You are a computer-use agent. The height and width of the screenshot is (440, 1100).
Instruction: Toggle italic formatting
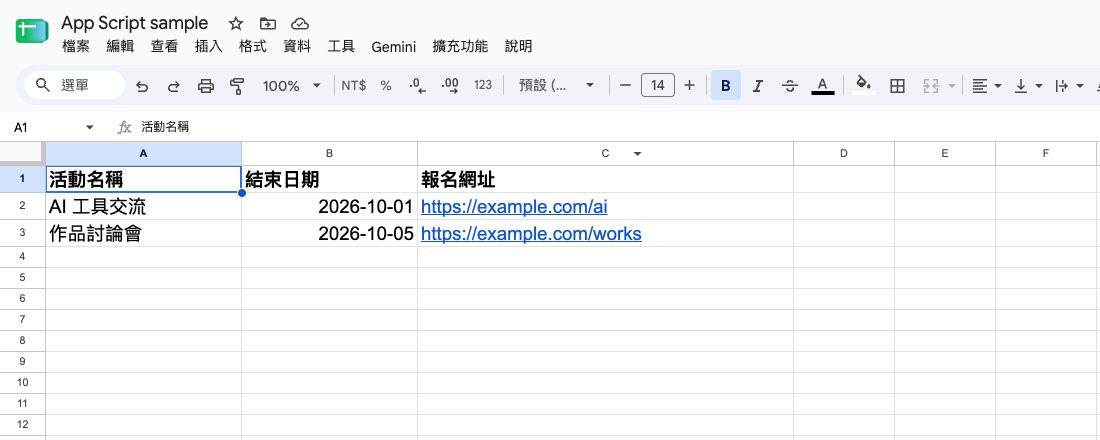(758, 86)
